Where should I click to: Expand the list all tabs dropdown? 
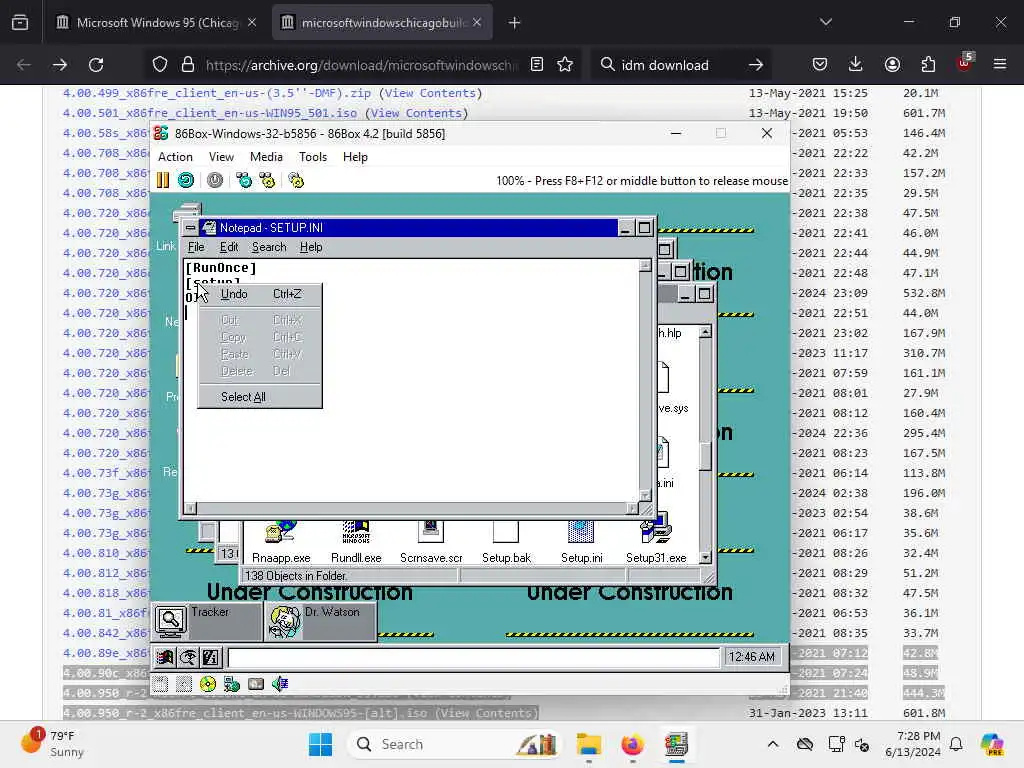click(x=826, y=22)
